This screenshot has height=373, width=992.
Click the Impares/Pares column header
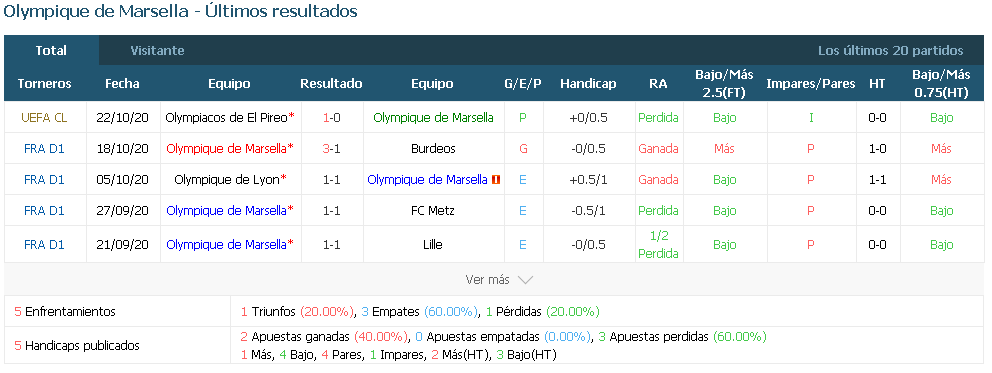pos(810,83)
